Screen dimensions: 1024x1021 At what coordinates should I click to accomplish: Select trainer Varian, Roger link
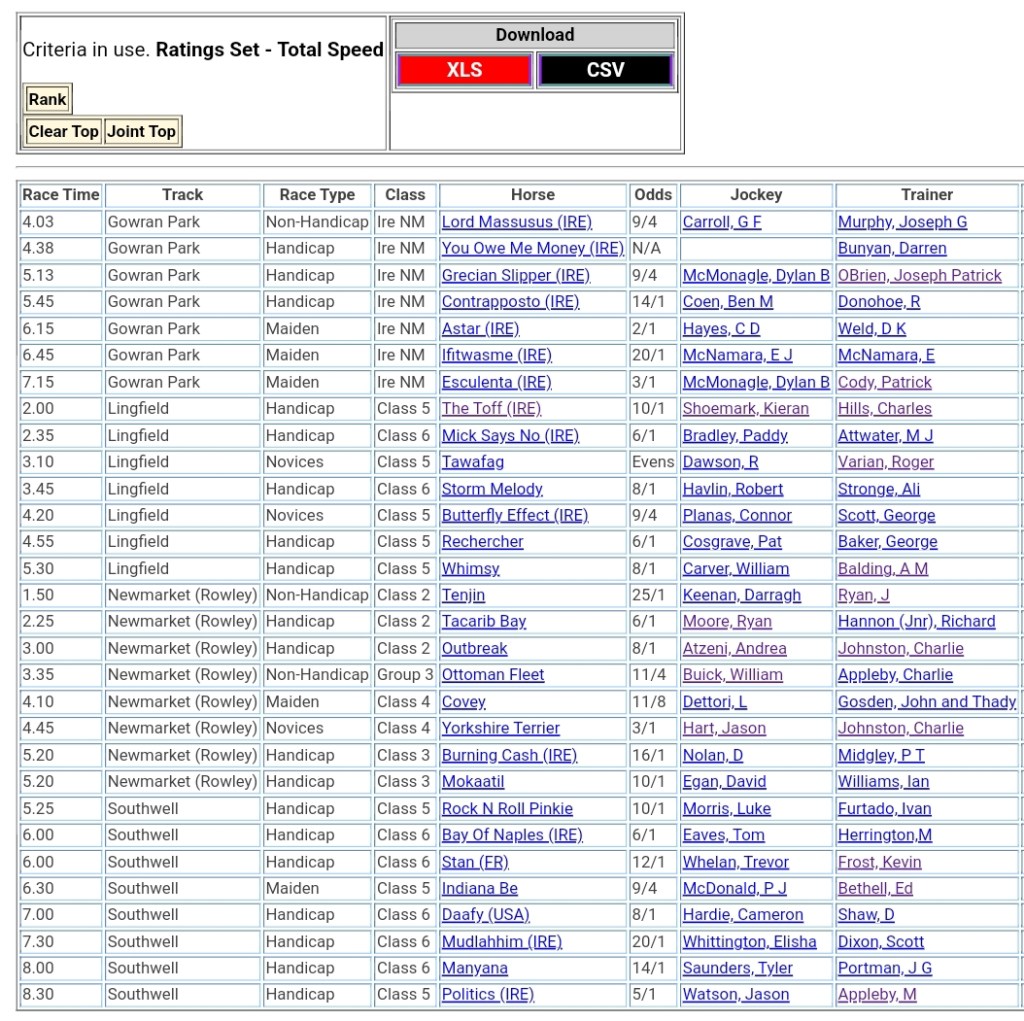(x=885, y=462)
